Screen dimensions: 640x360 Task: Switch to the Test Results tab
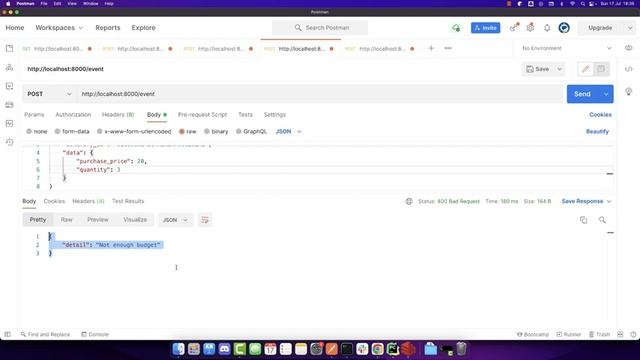[128, 201]
